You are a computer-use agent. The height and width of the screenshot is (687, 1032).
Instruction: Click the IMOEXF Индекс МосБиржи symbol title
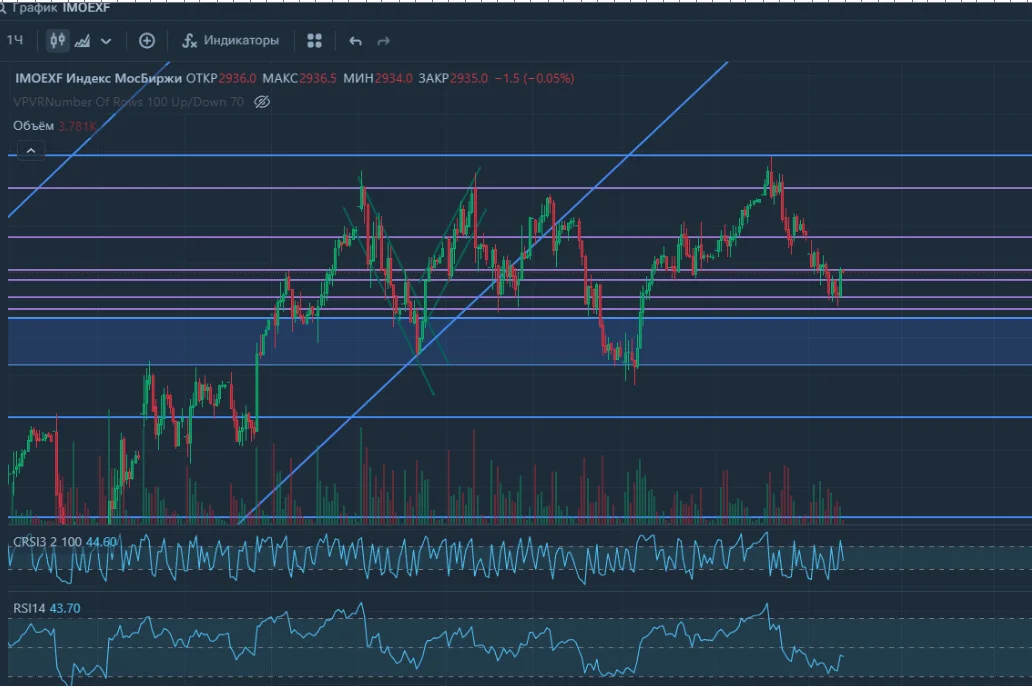point(98,78)
